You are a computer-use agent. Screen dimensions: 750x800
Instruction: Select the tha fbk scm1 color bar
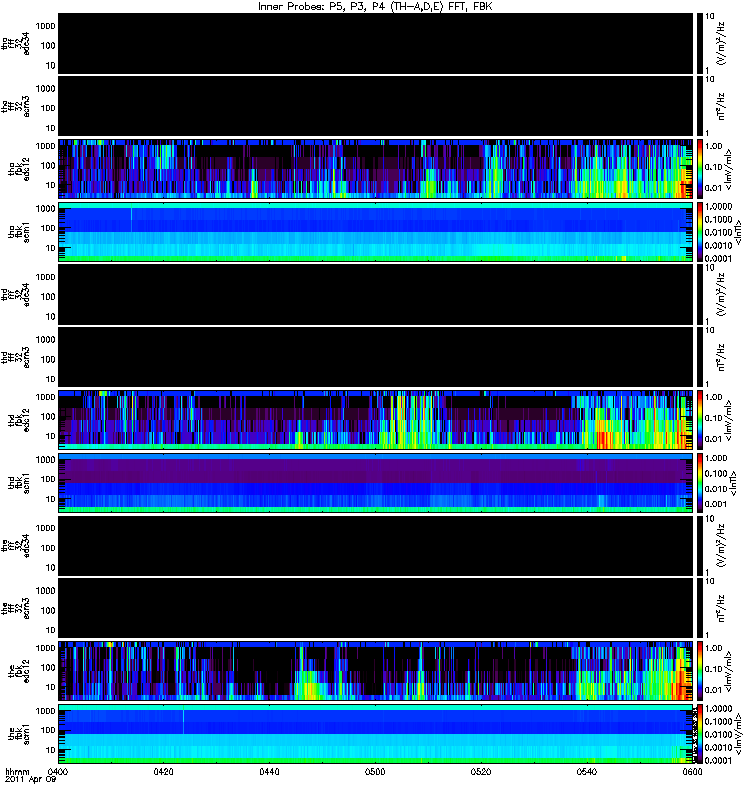pos(699,232)
